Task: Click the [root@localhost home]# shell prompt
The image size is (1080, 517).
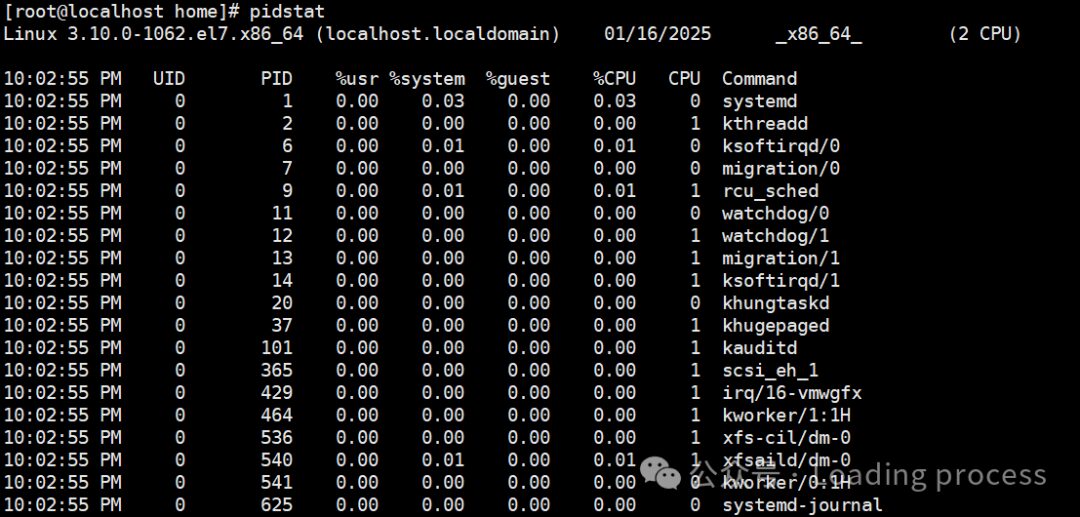Action: point(122,11)
